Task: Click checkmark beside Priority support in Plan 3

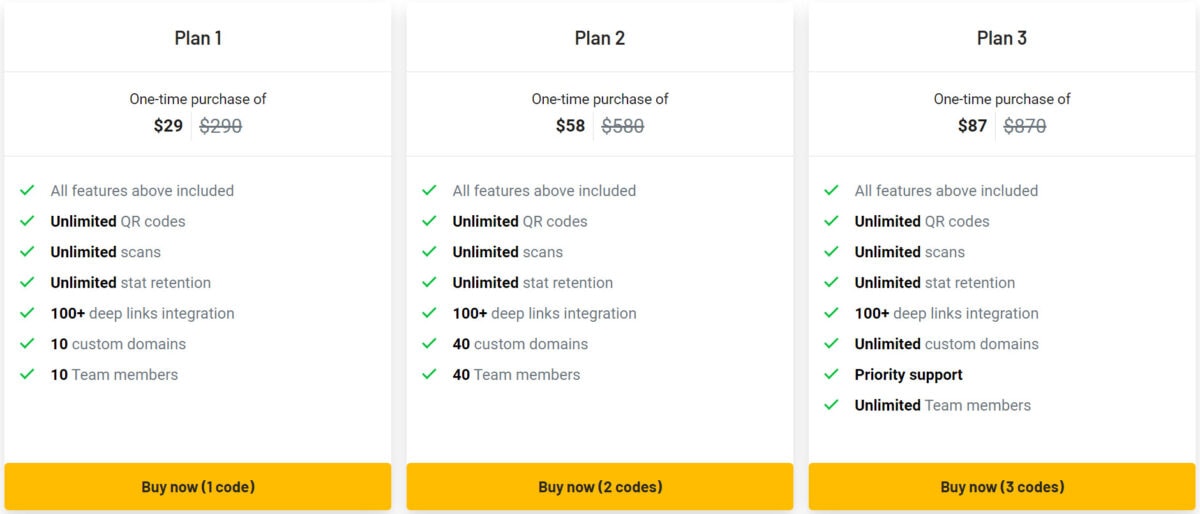Action: point(831,374)
